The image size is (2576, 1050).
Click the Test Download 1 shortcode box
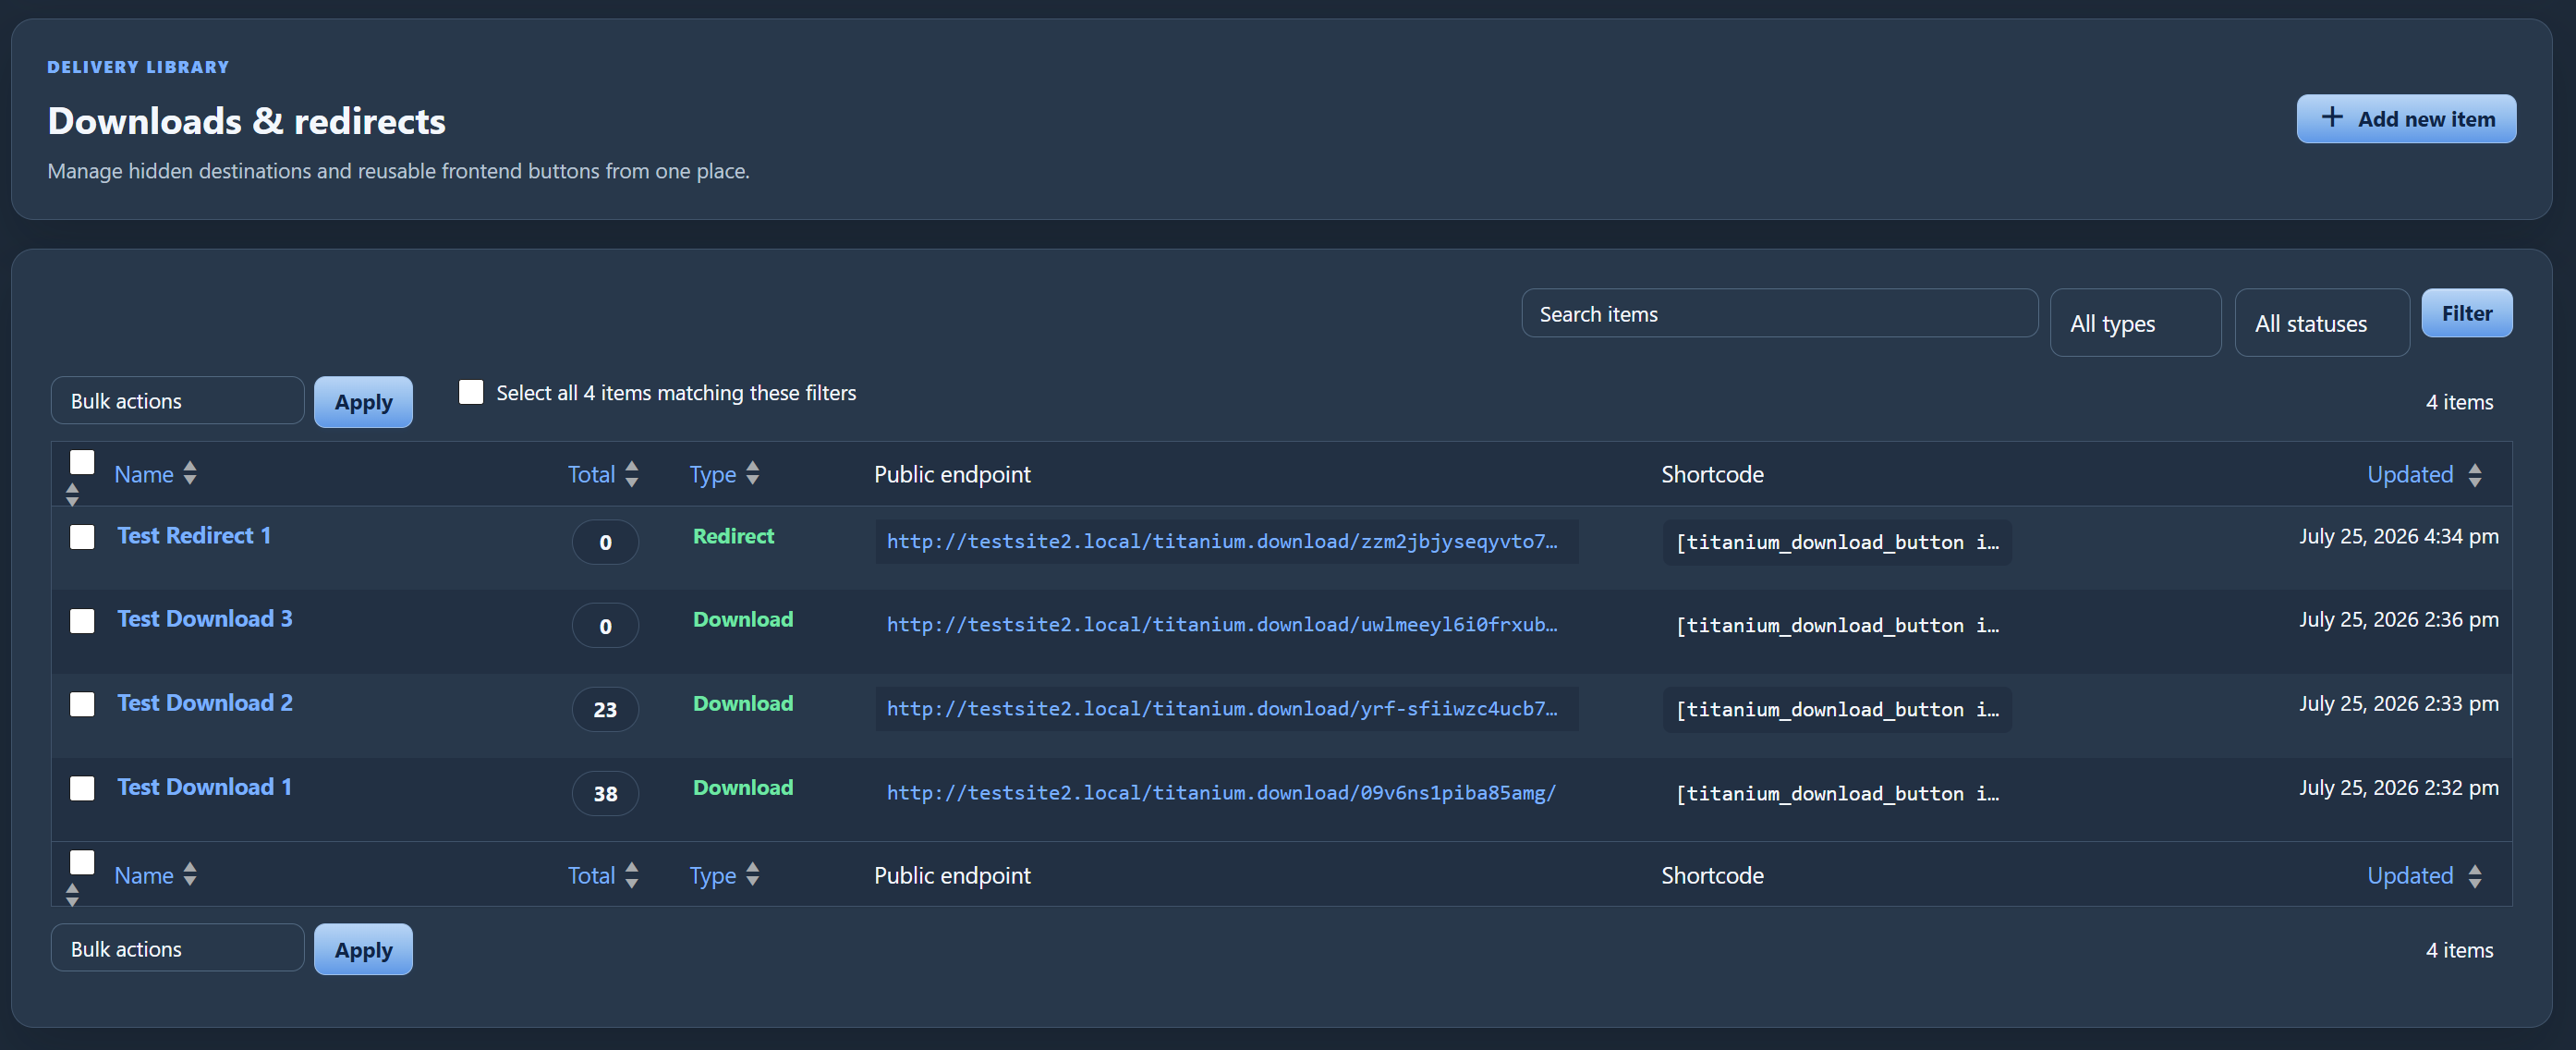click(1837, 793)
